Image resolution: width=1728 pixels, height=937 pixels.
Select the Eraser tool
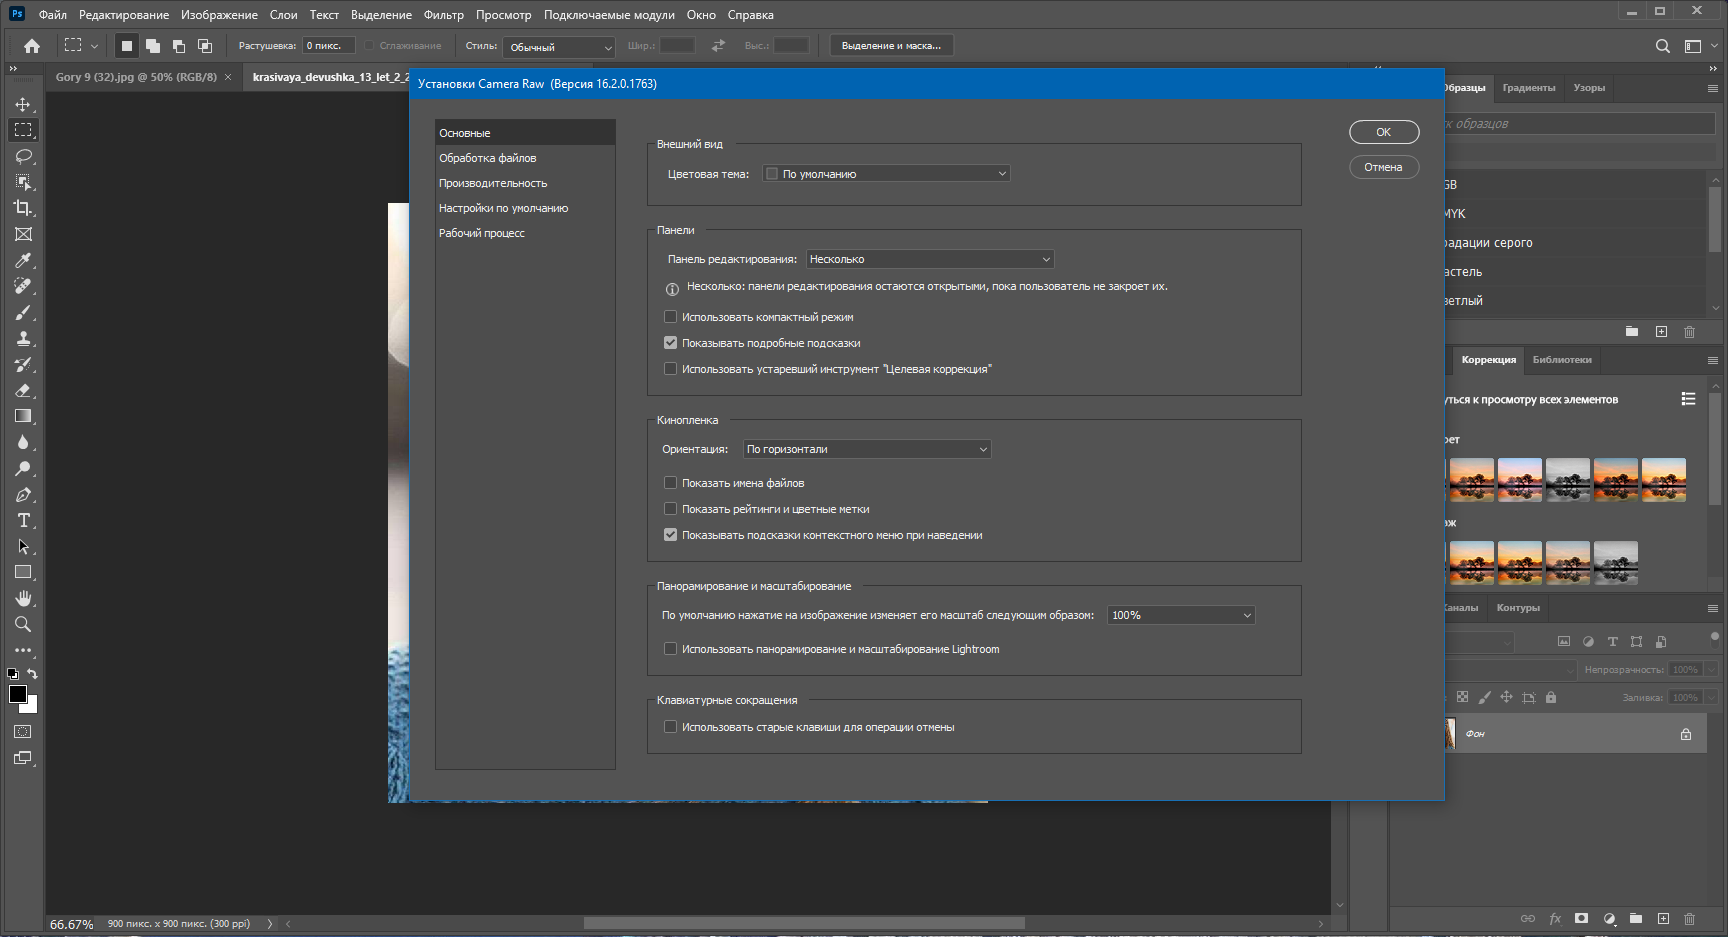pos(23,390)
